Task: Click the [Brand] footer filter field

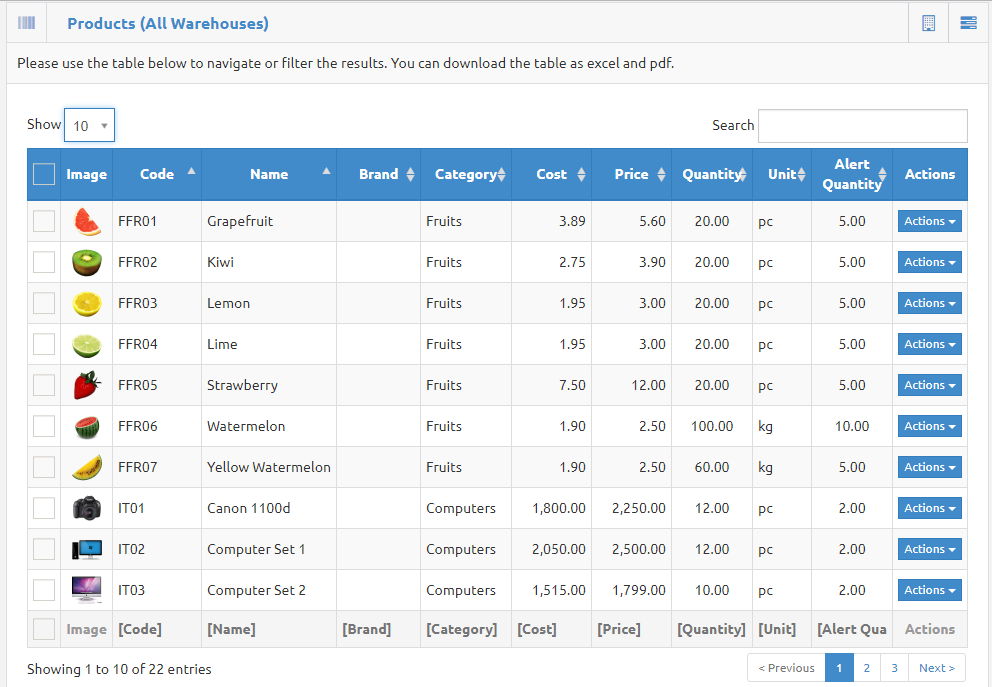Action: pos(378,629)
